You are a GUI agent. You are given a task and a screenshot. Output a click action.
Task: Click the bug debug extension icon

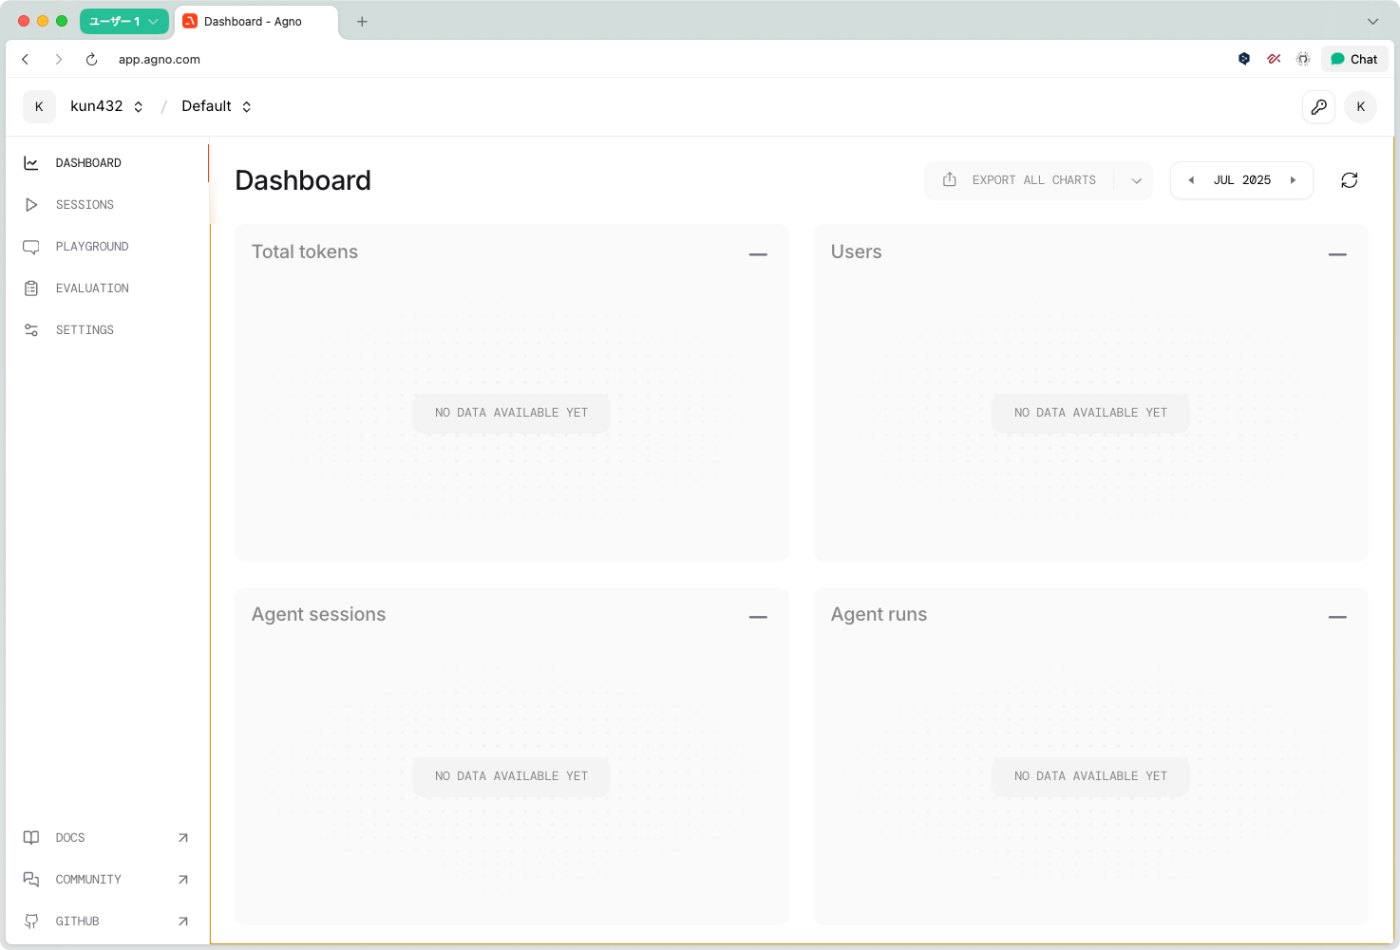(x=1303, y=59)
